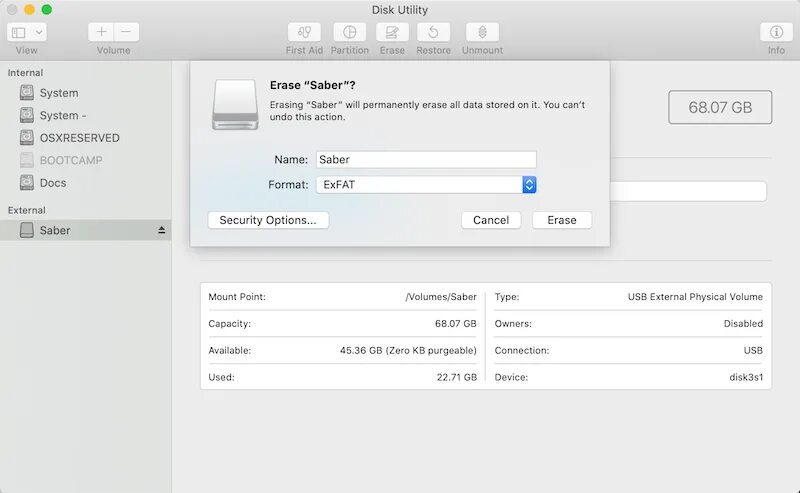Click the Erase toolbar icon
Viewport: 800px width, 493px height.
(x=392, y=32)
